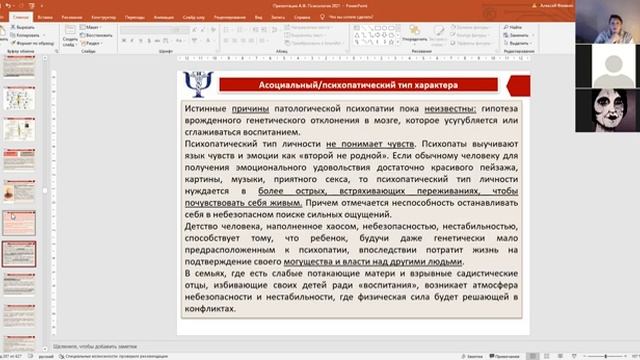Toggle underline formatting in font group
This screenshot has height=360, width=640.
(140, 41)
